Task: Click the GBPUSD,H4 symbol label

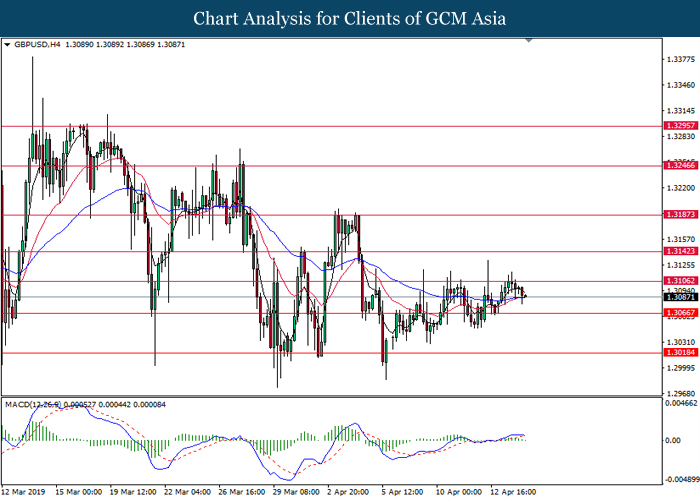Action: click(x=36, y=45)
